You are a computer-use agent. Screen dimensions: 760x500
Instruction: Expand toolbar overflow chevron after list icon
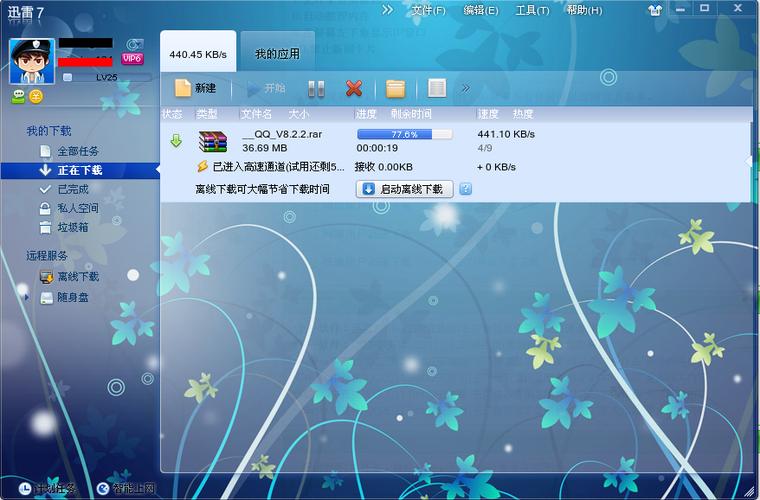tap(466, 88)
